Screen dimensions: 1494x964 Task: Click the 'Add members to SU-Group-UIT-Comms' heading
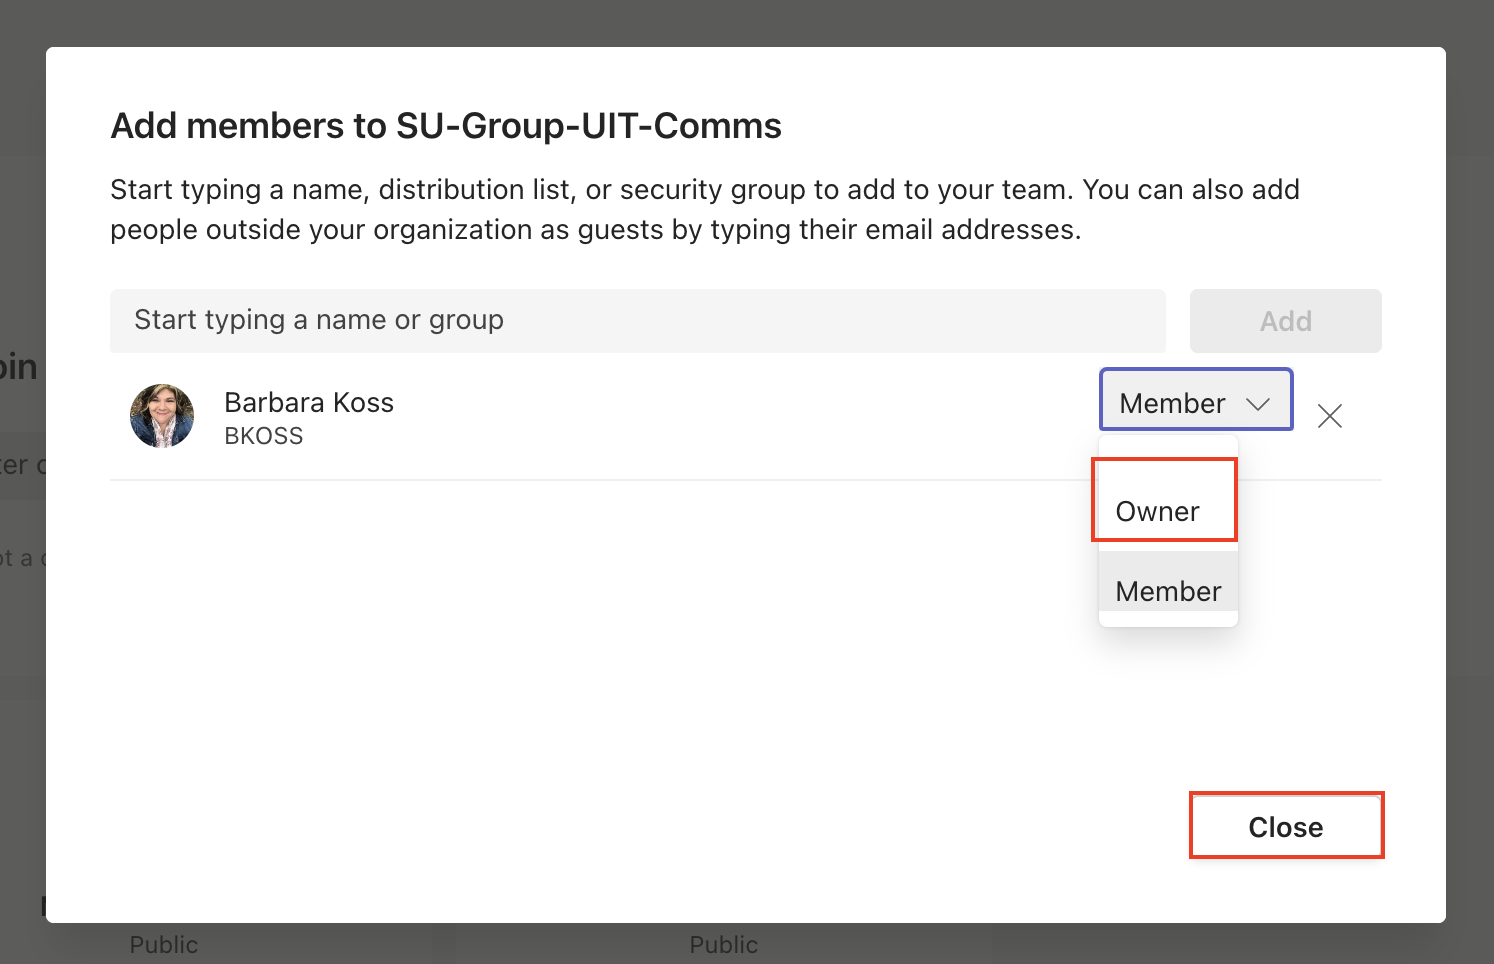446,126
